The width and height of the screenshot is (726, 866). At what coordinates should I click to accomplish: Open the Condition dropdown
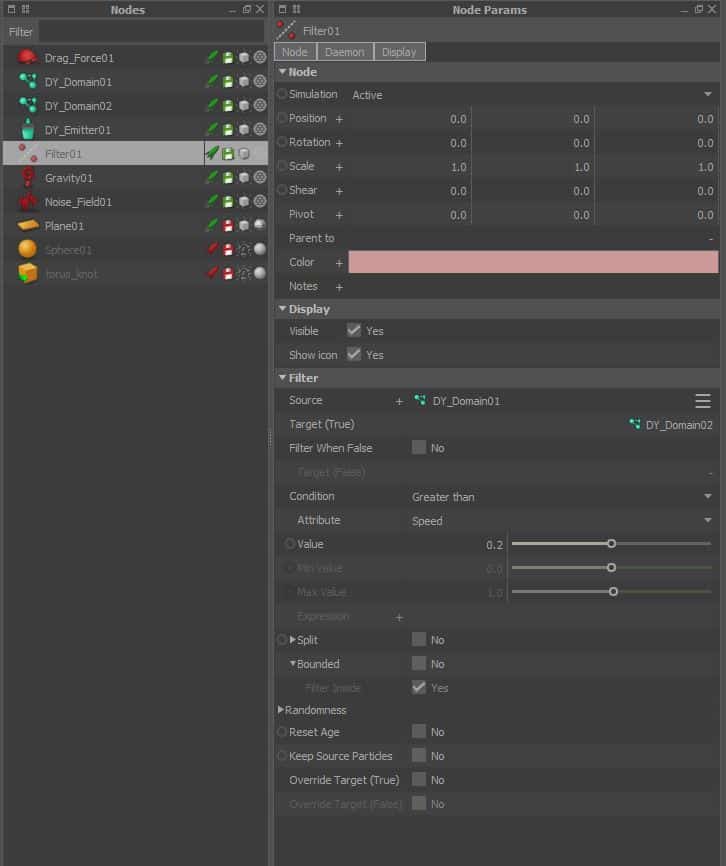560,497
